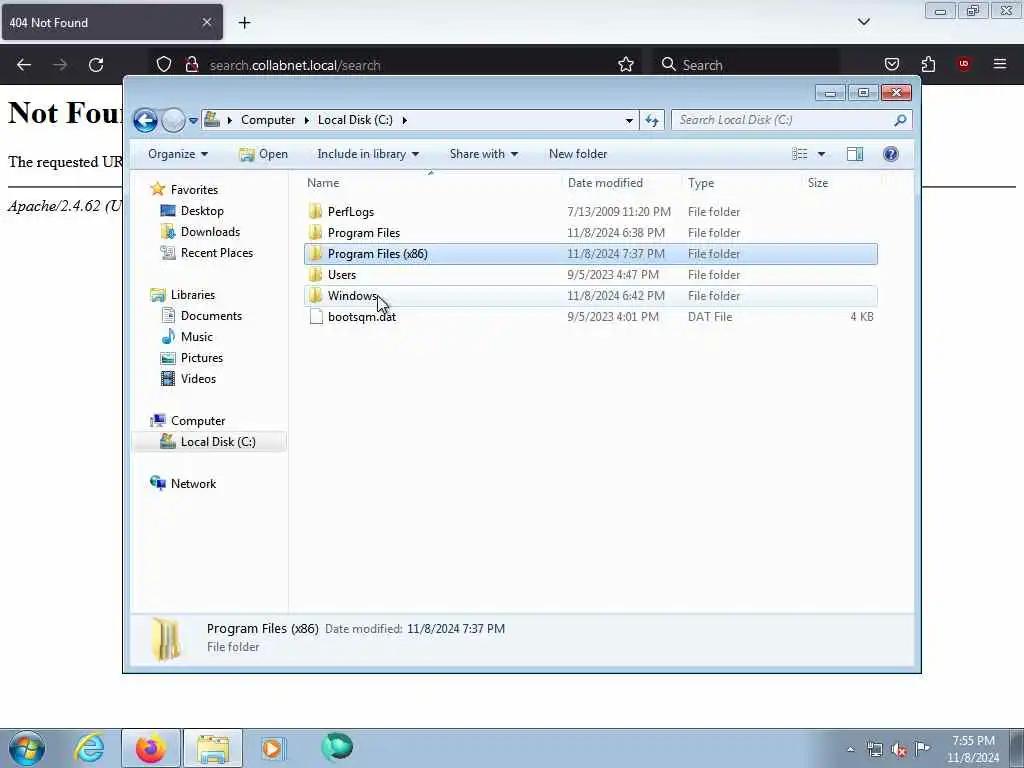Open the list all tabs chevron in Firefox
The height and width of the screenshot is (768, 1024).
[863, 22]
